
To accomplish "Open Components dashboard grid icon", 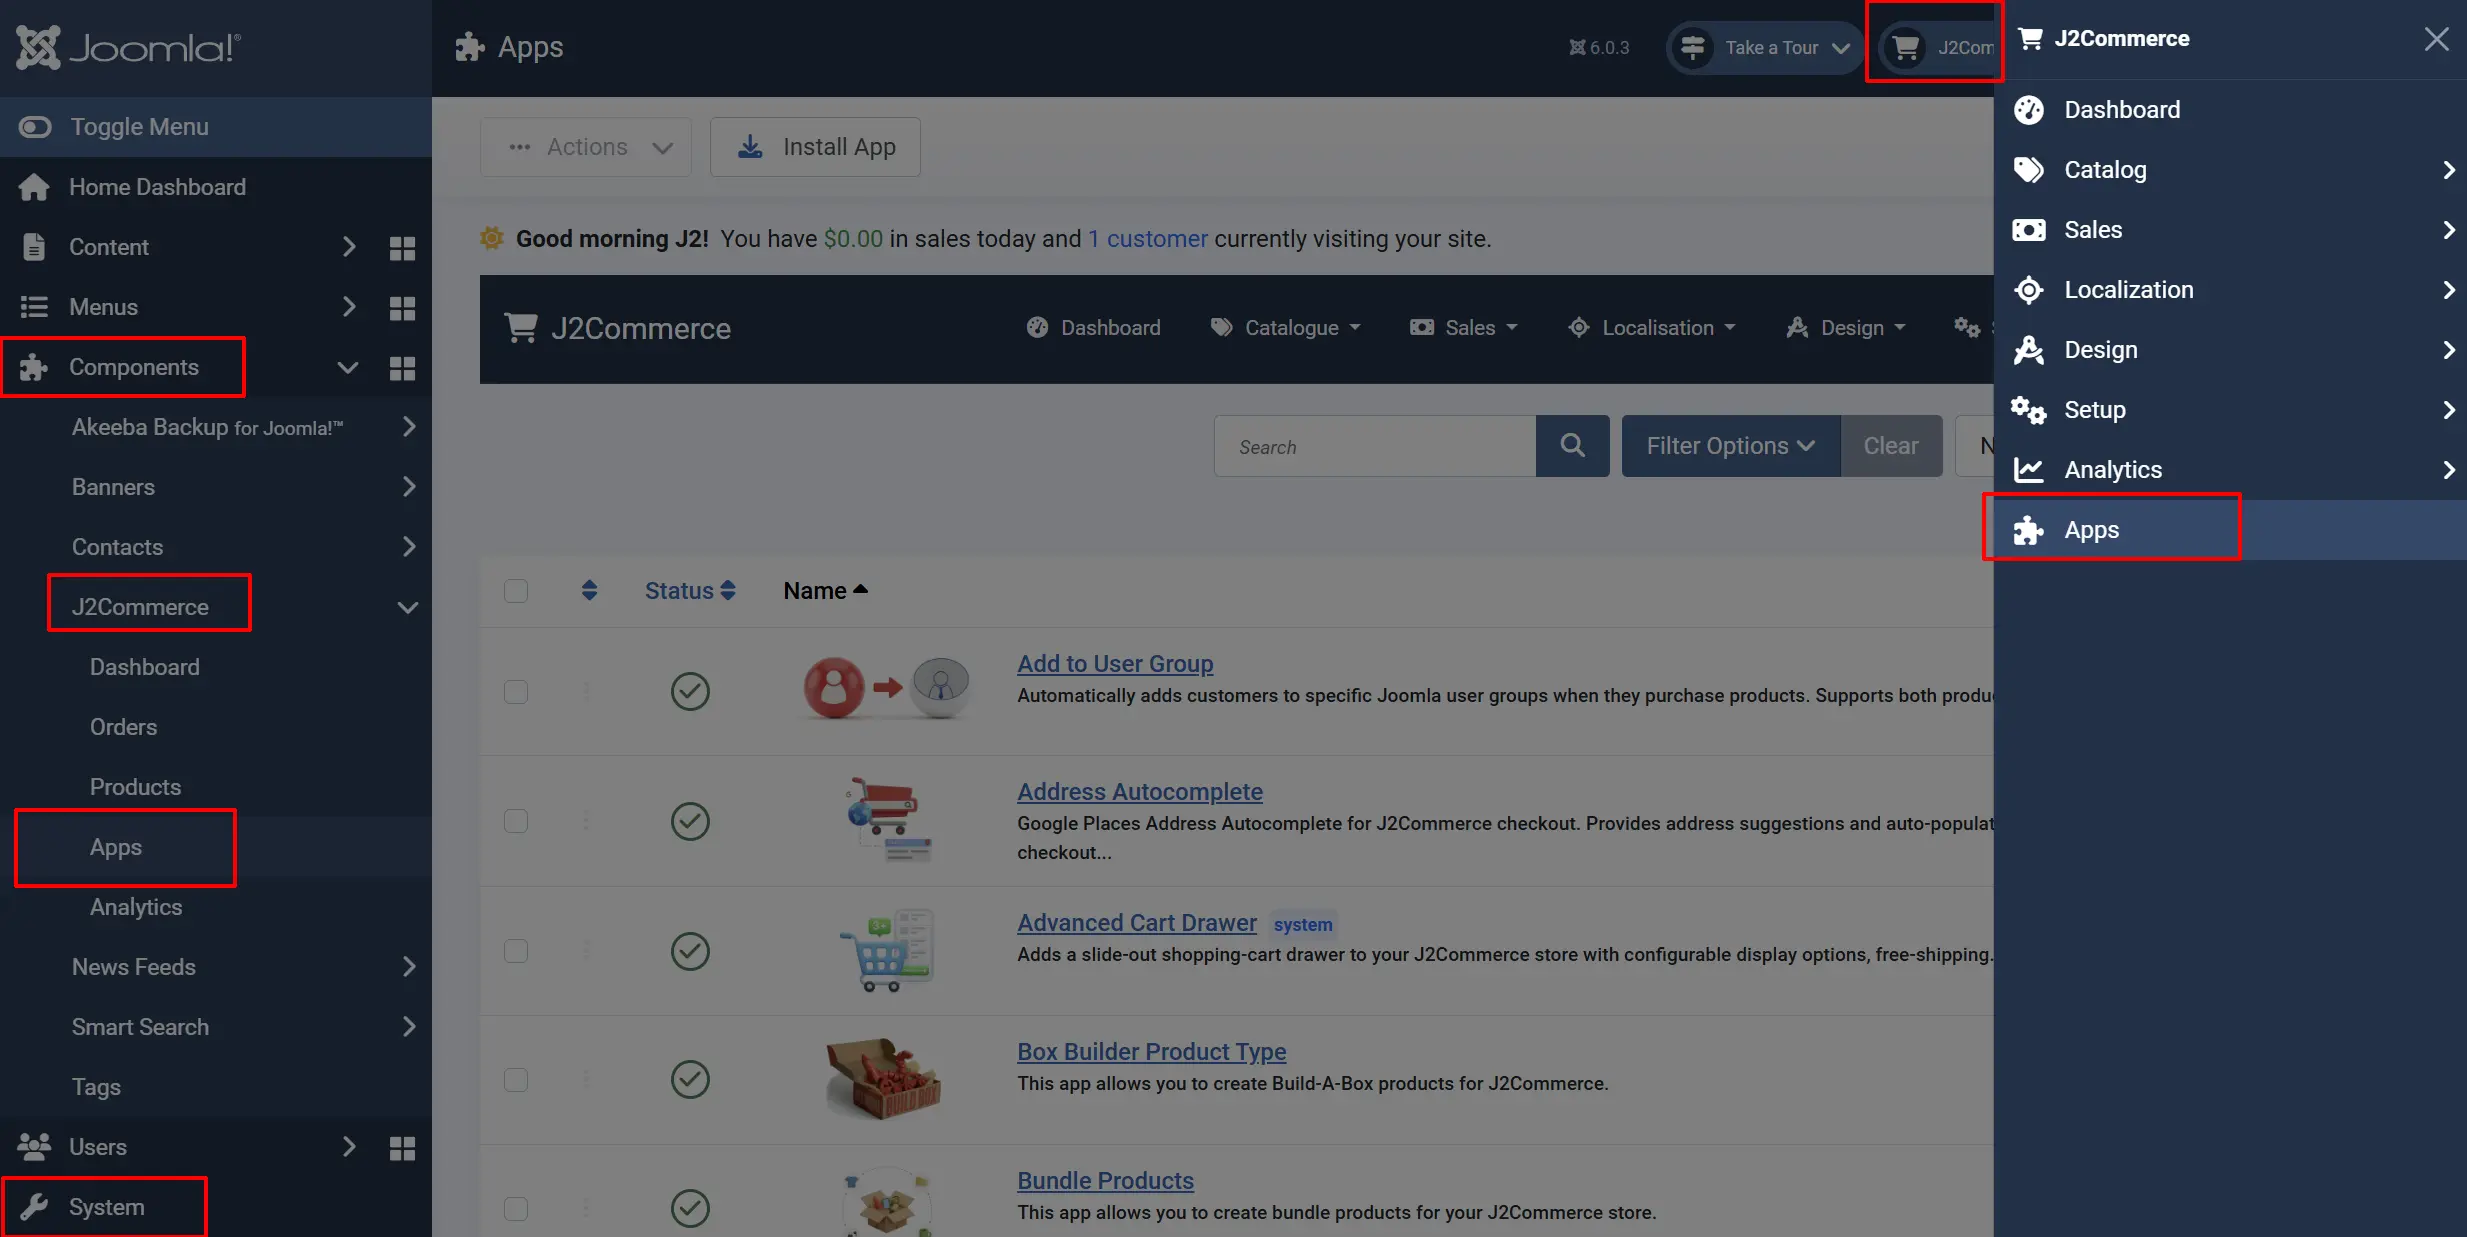I will point(402,368).
